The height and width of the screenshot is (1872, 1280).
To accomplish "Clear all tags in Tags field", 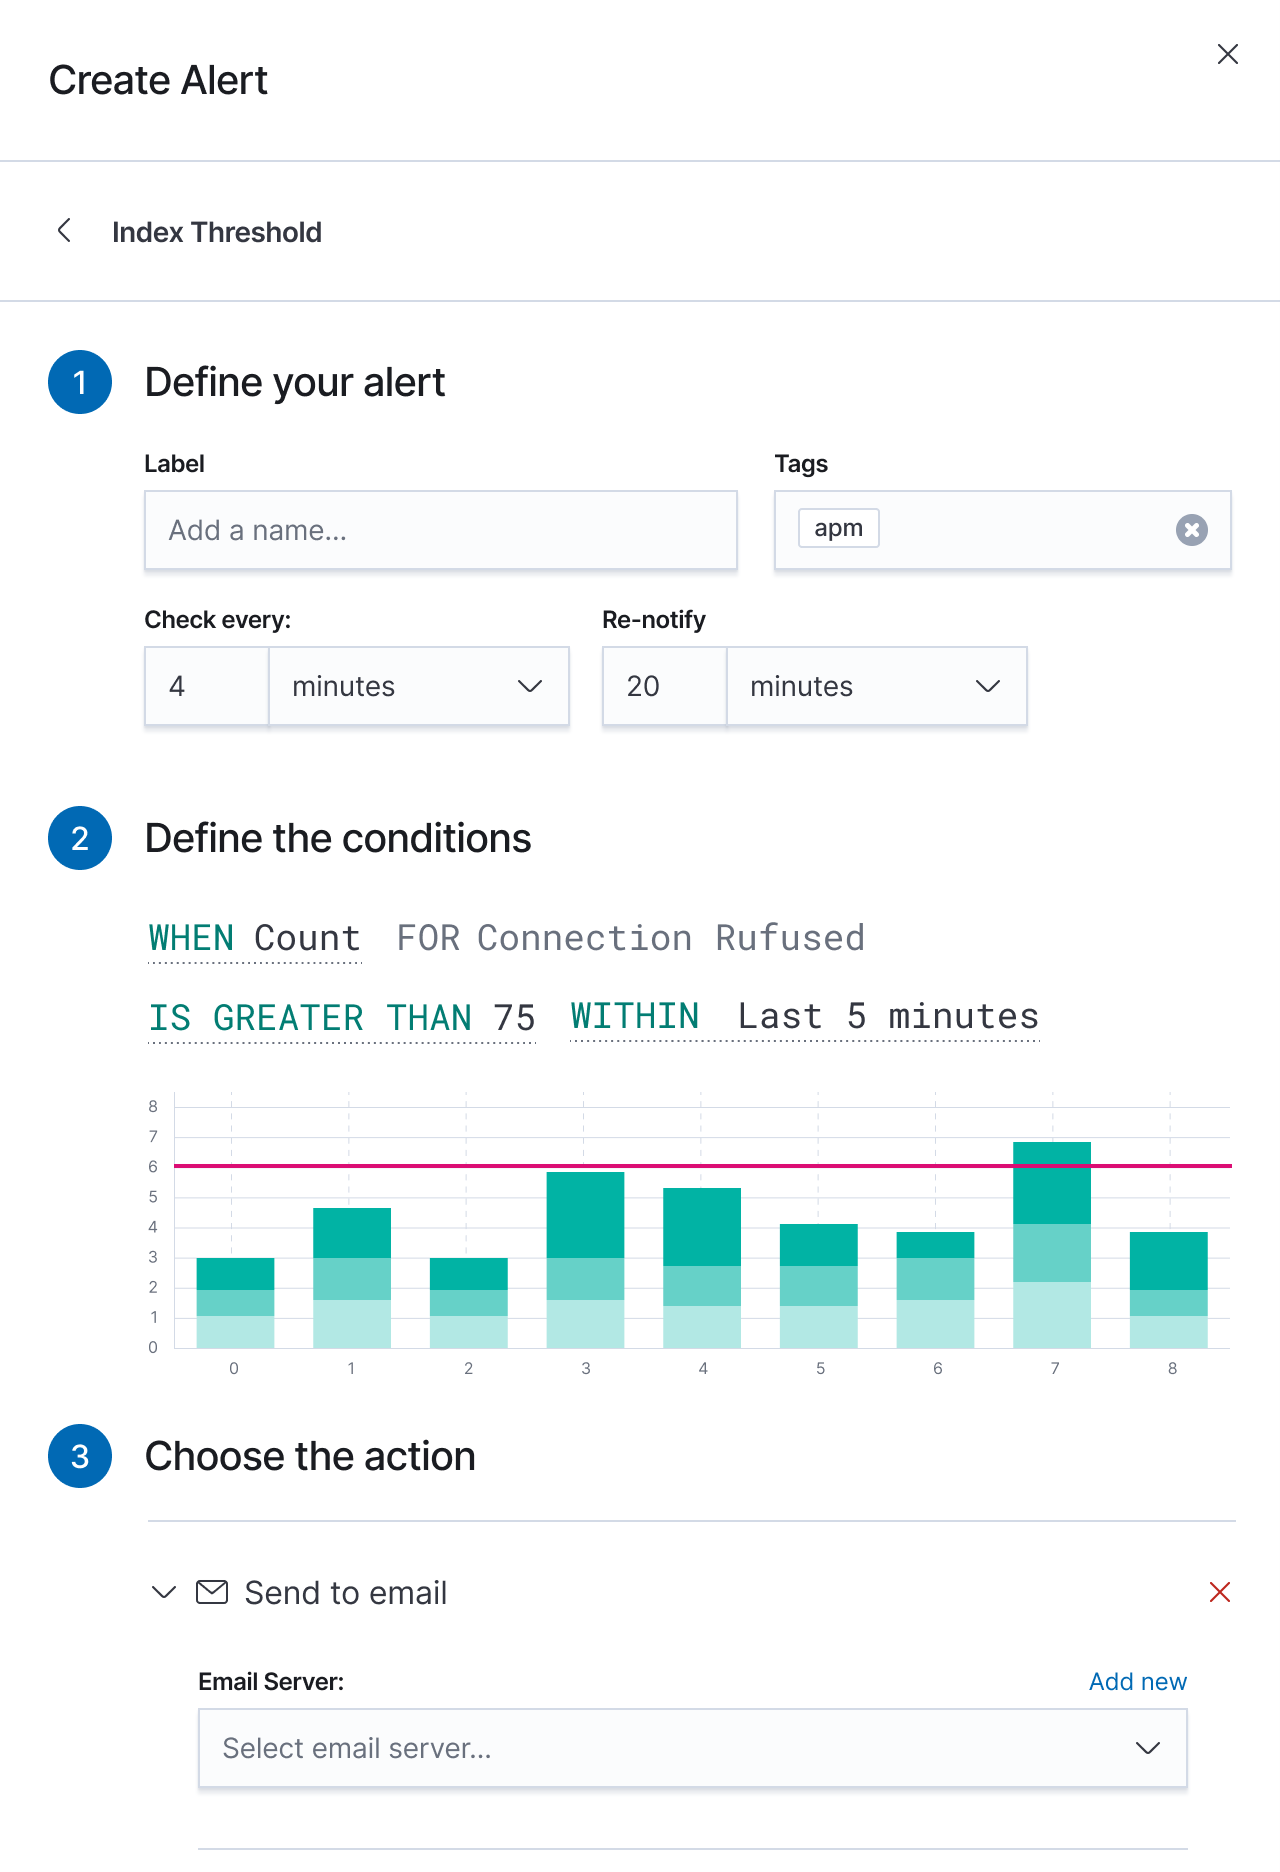I will pos(1191,529).
